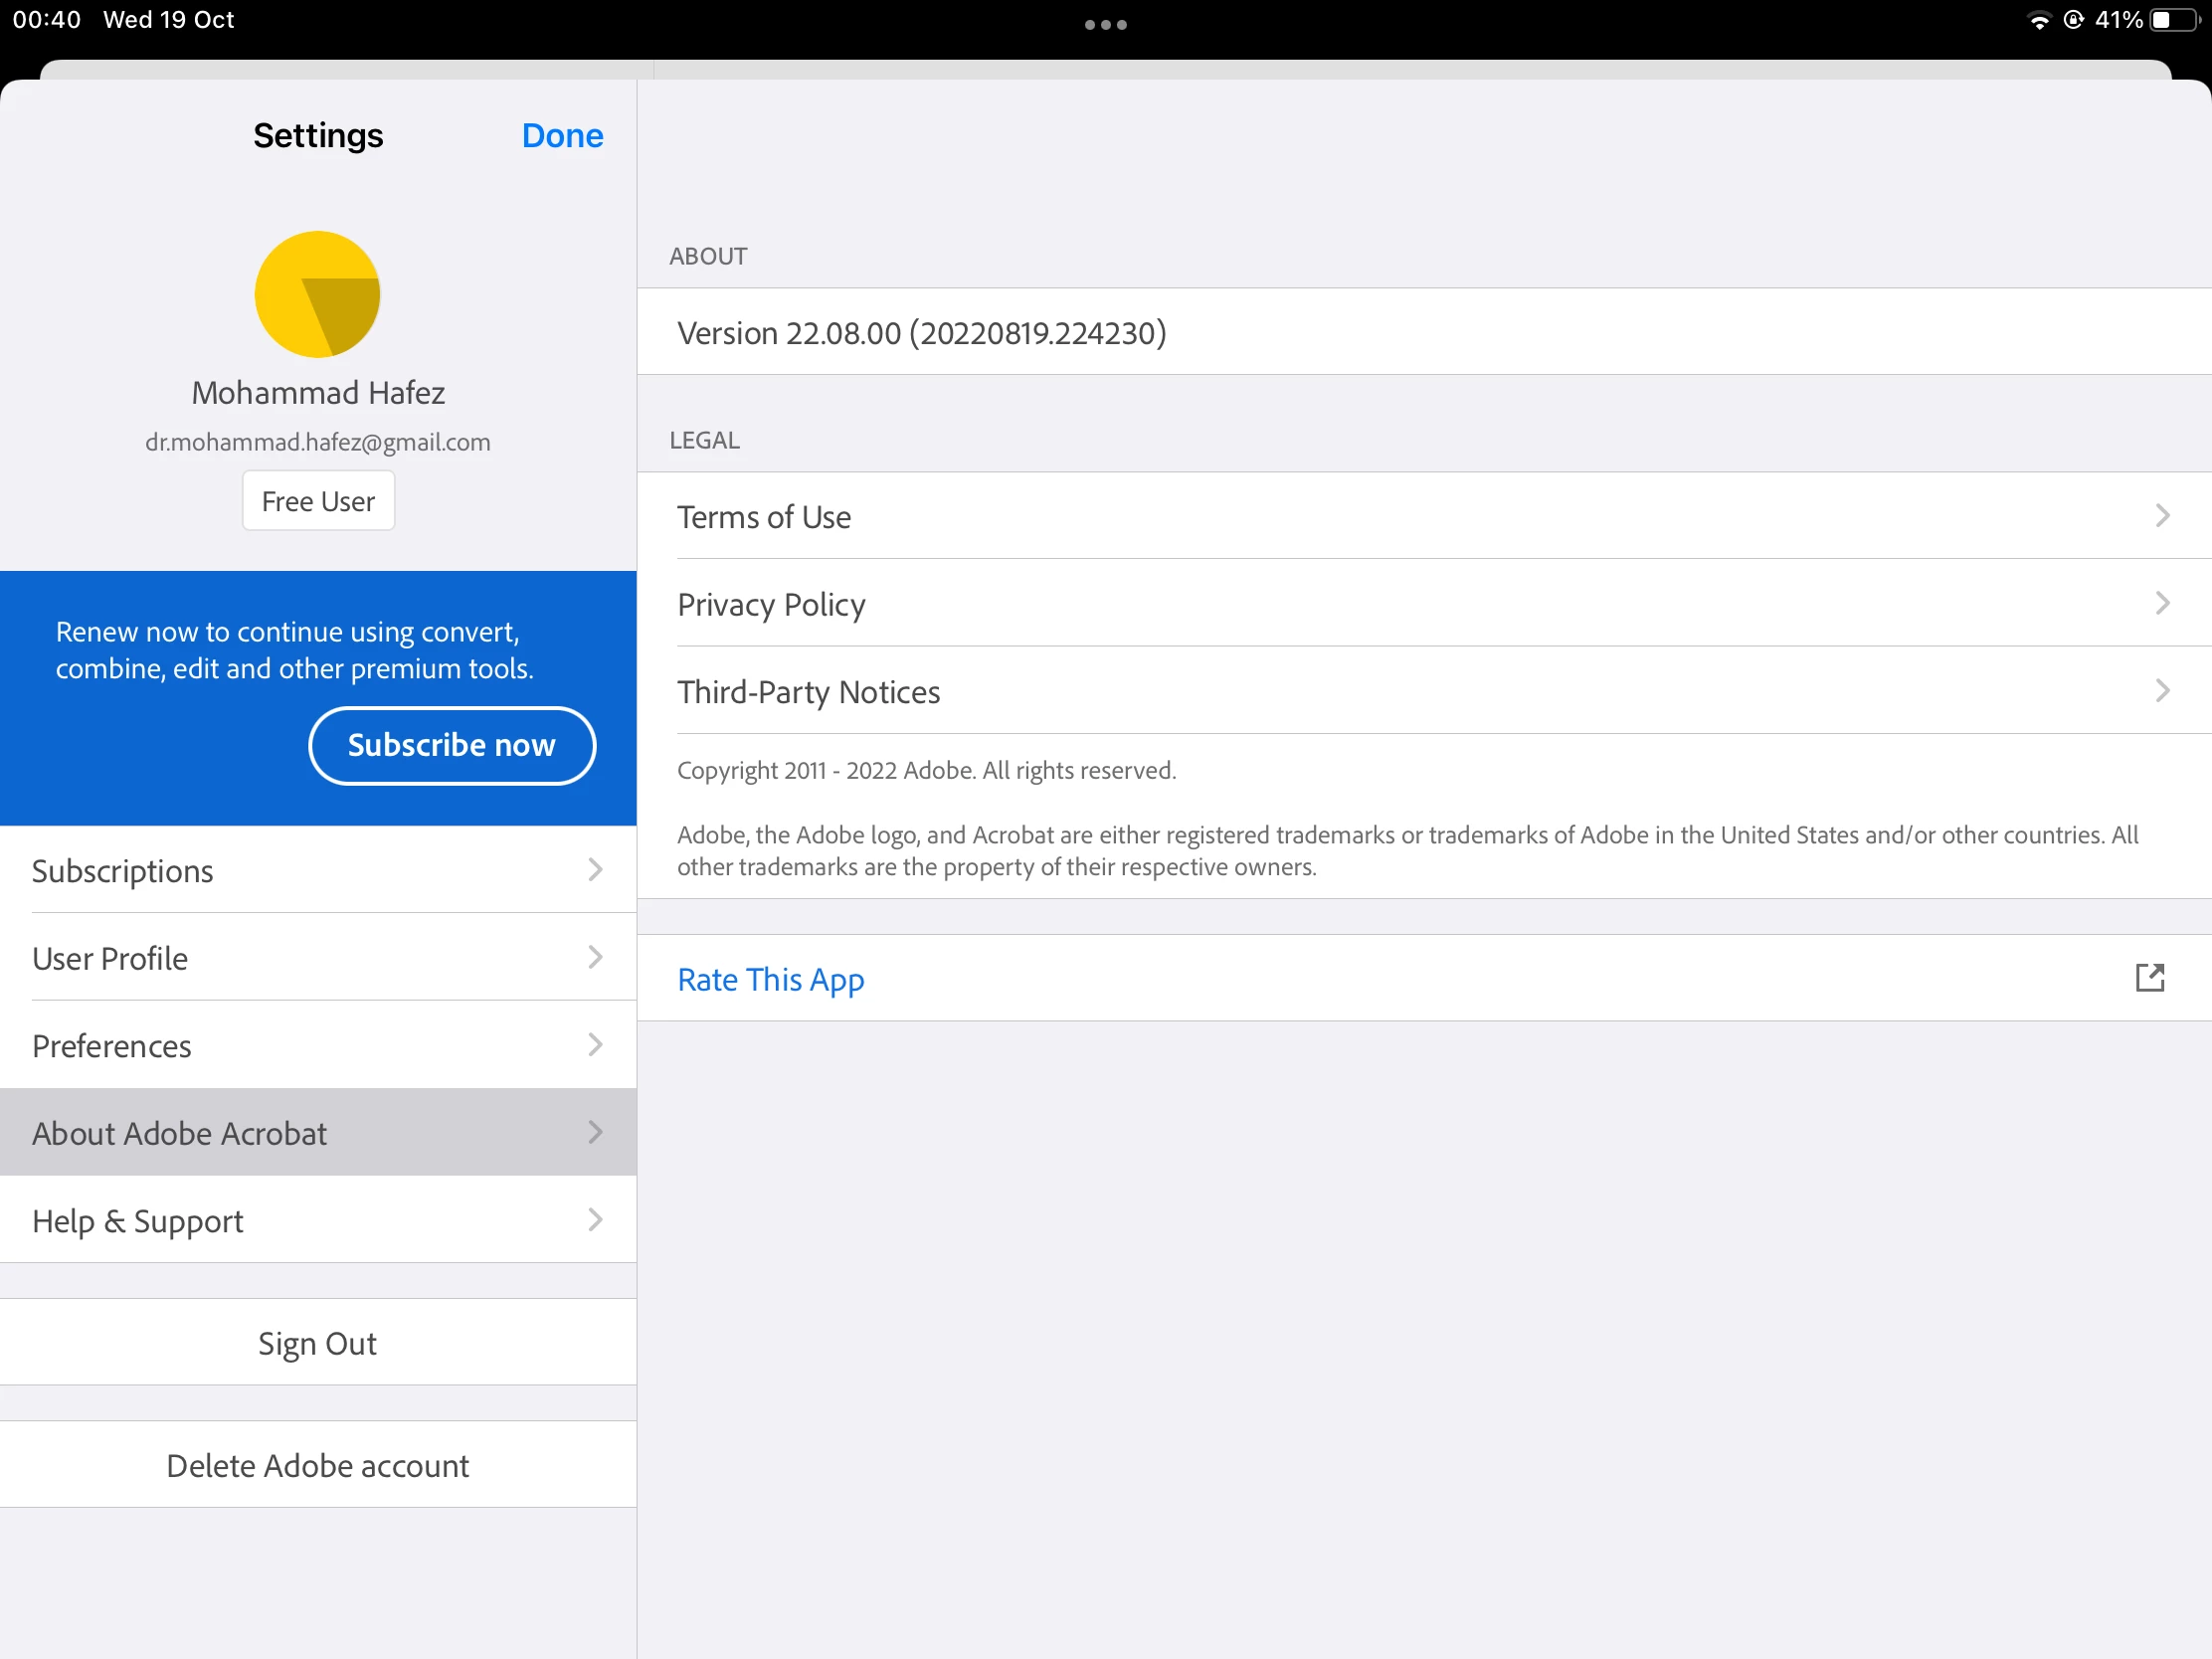
Task: Tap the yellow profile avatar icon
Action: pos(317,294)
